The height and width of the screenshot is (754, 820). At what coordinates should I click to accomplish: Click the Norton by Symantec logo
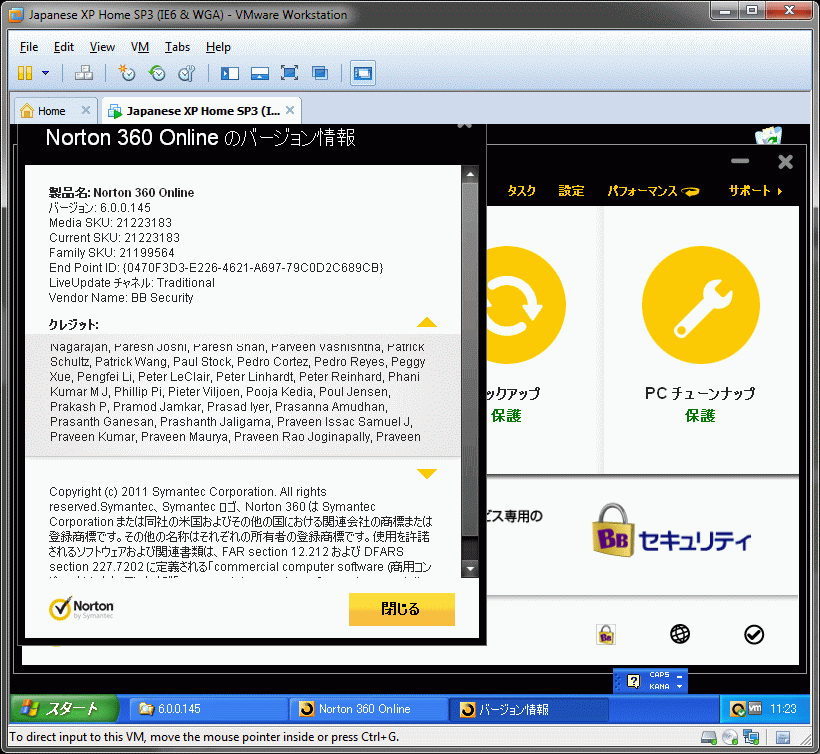coord(81,608)
